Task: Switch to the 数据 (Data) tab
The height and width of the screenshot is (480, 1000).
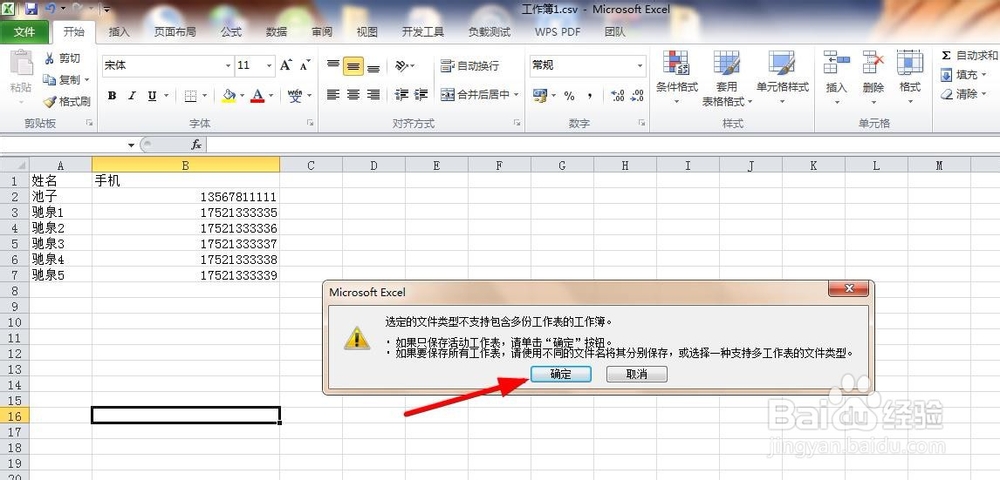Action: tap(276, 32)
